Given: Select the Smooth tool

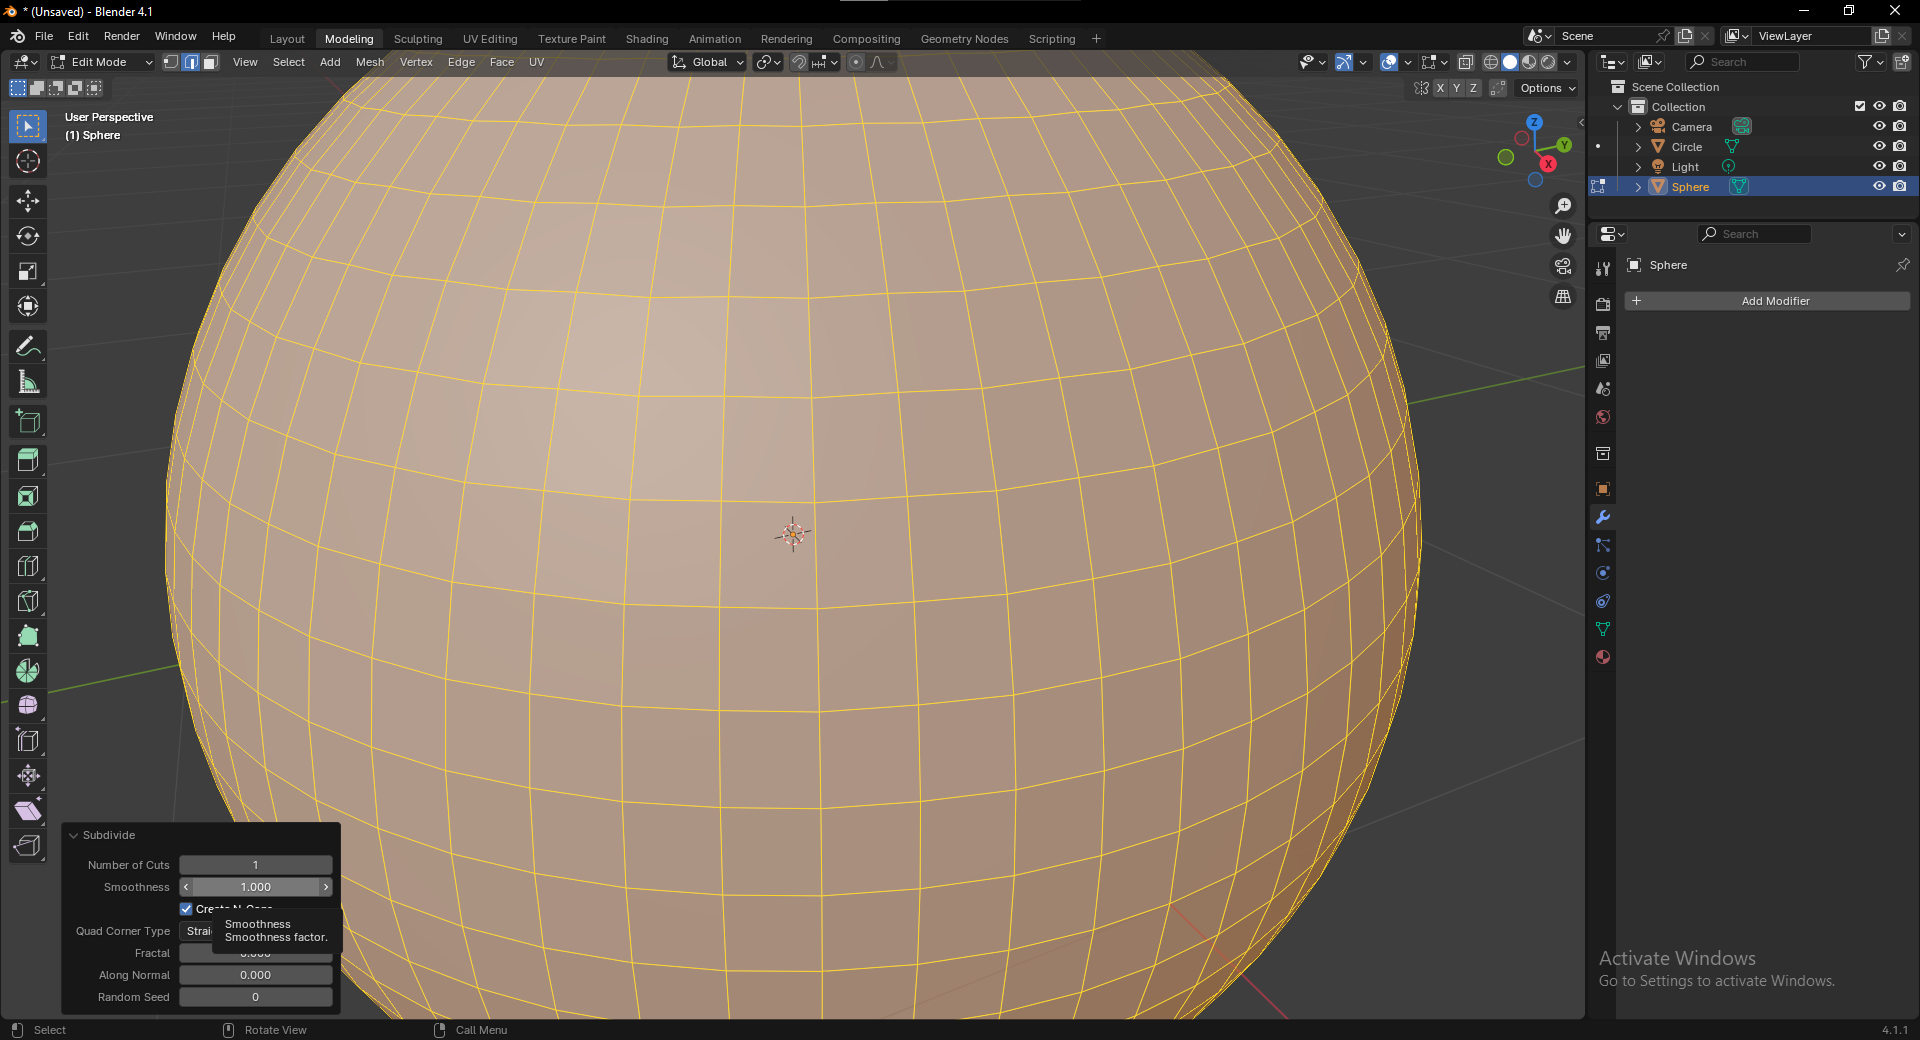Looking at the screenshot, I should click(x=28, y=706).
